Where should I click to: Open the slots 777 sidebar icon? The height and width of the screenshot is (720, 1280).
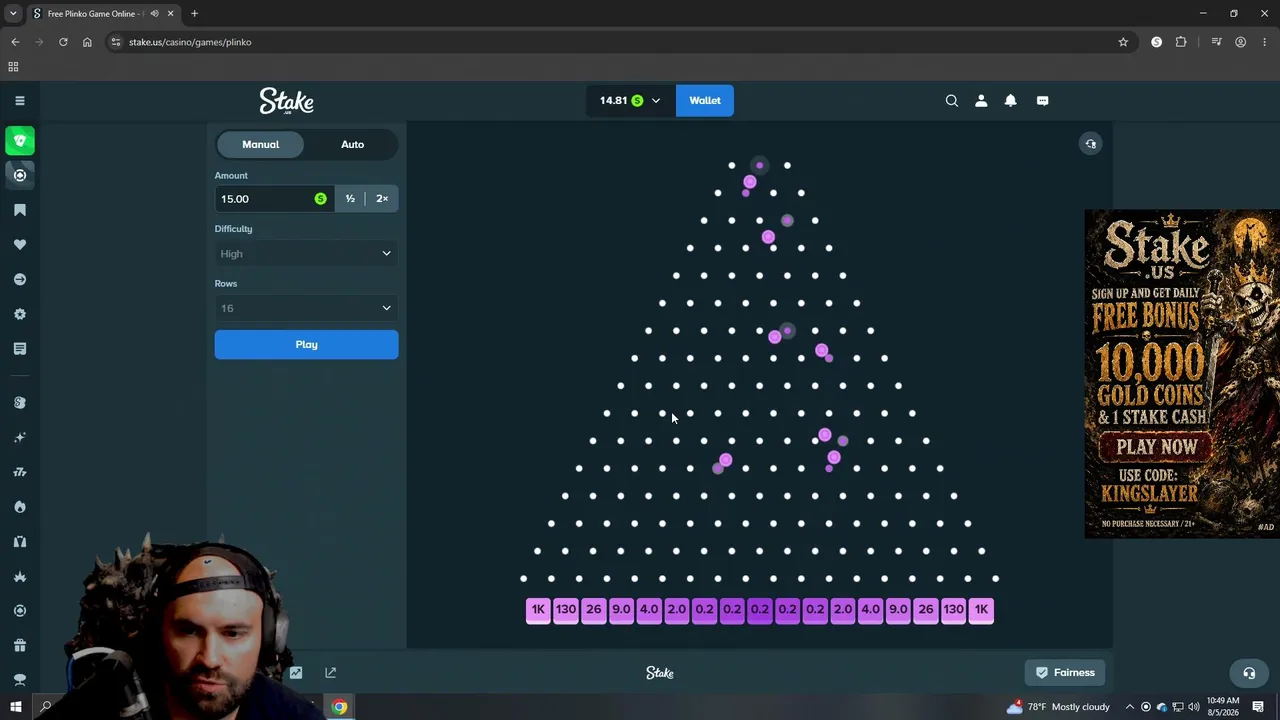tap(20, 472)
